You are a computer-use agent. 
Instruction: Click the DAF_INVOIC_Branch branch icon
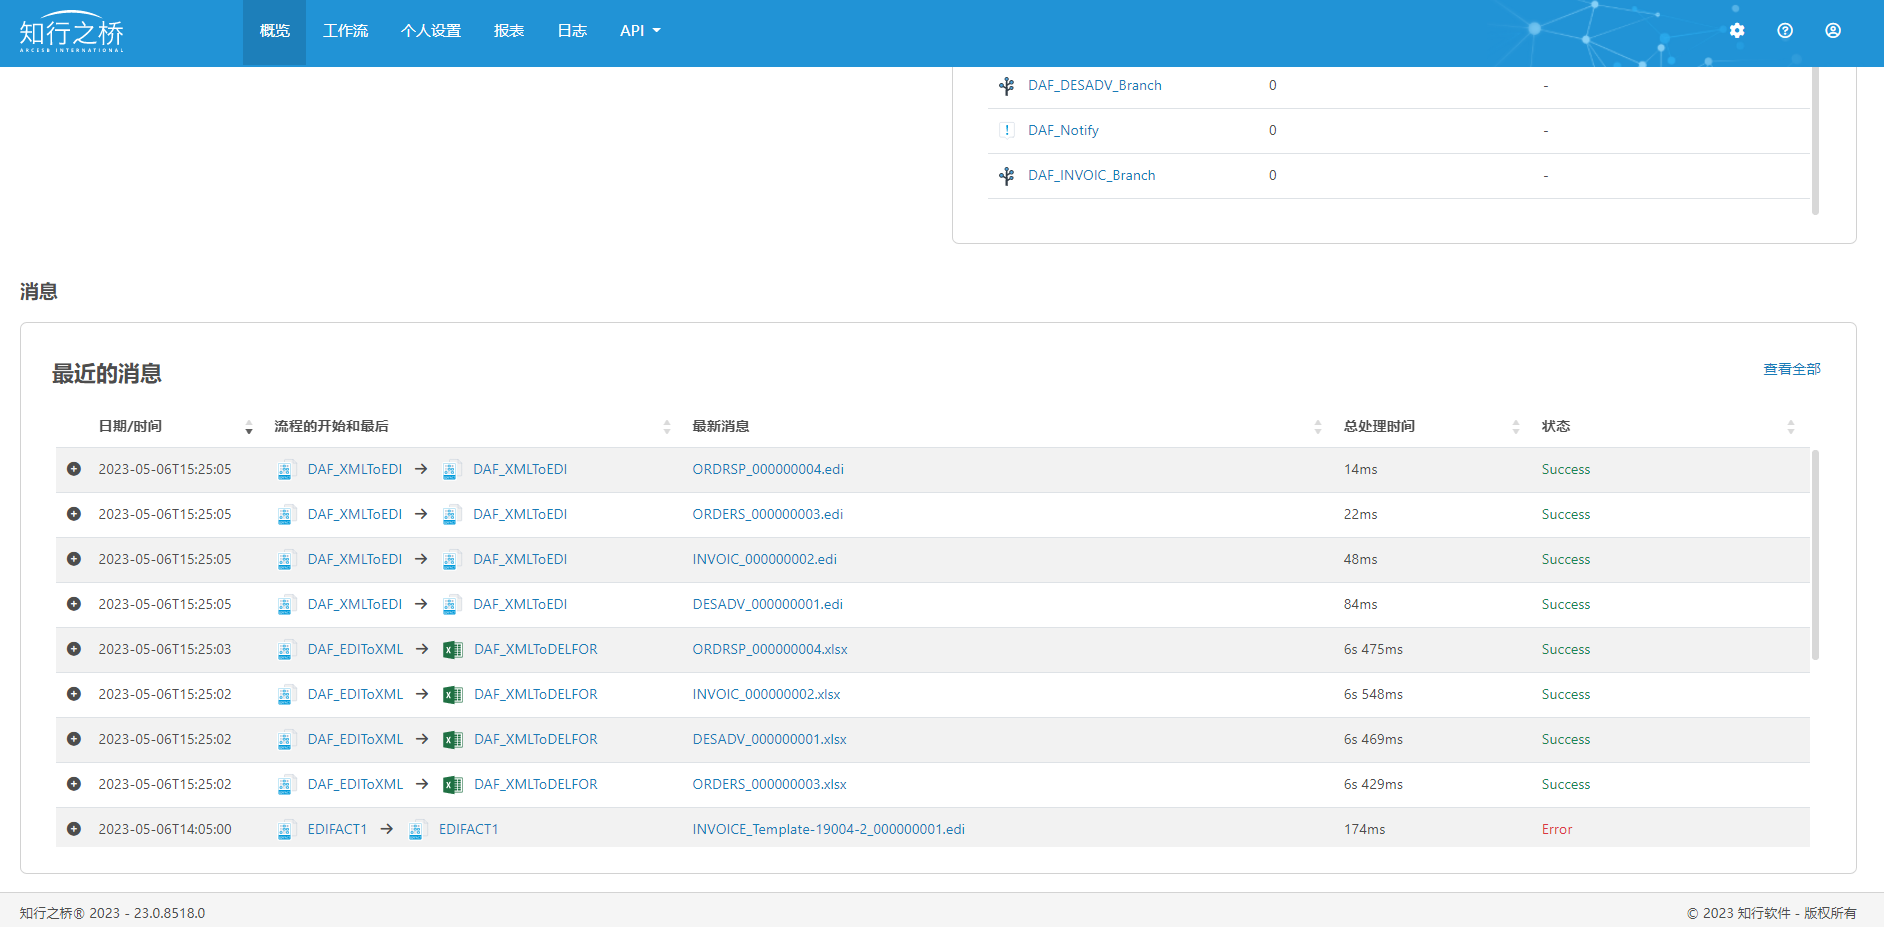(x=1007, y=176)
